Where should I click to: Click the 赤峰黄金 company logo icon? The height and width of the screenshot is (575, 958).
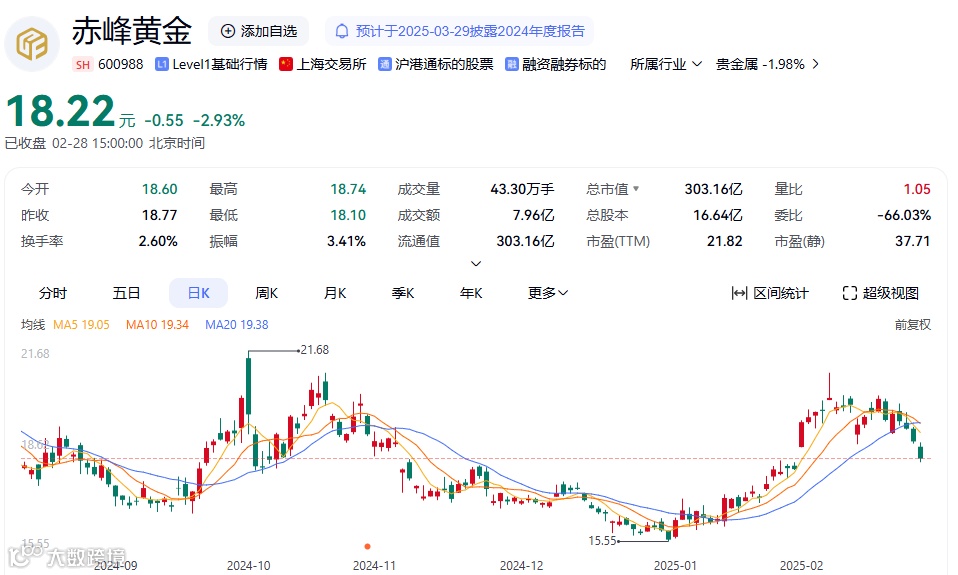pyautogui.click(x=32, y=44)
